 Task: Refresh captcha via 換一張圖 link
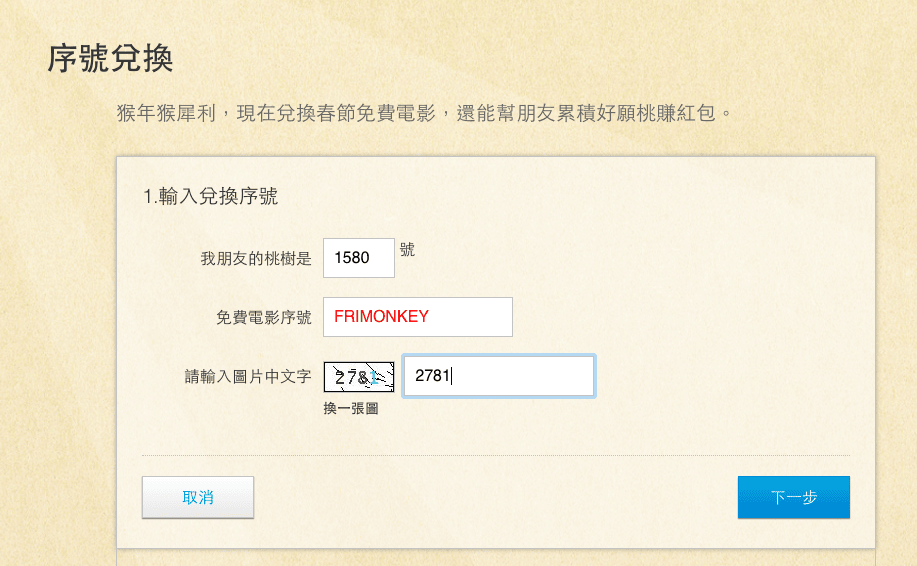(351, 408)
